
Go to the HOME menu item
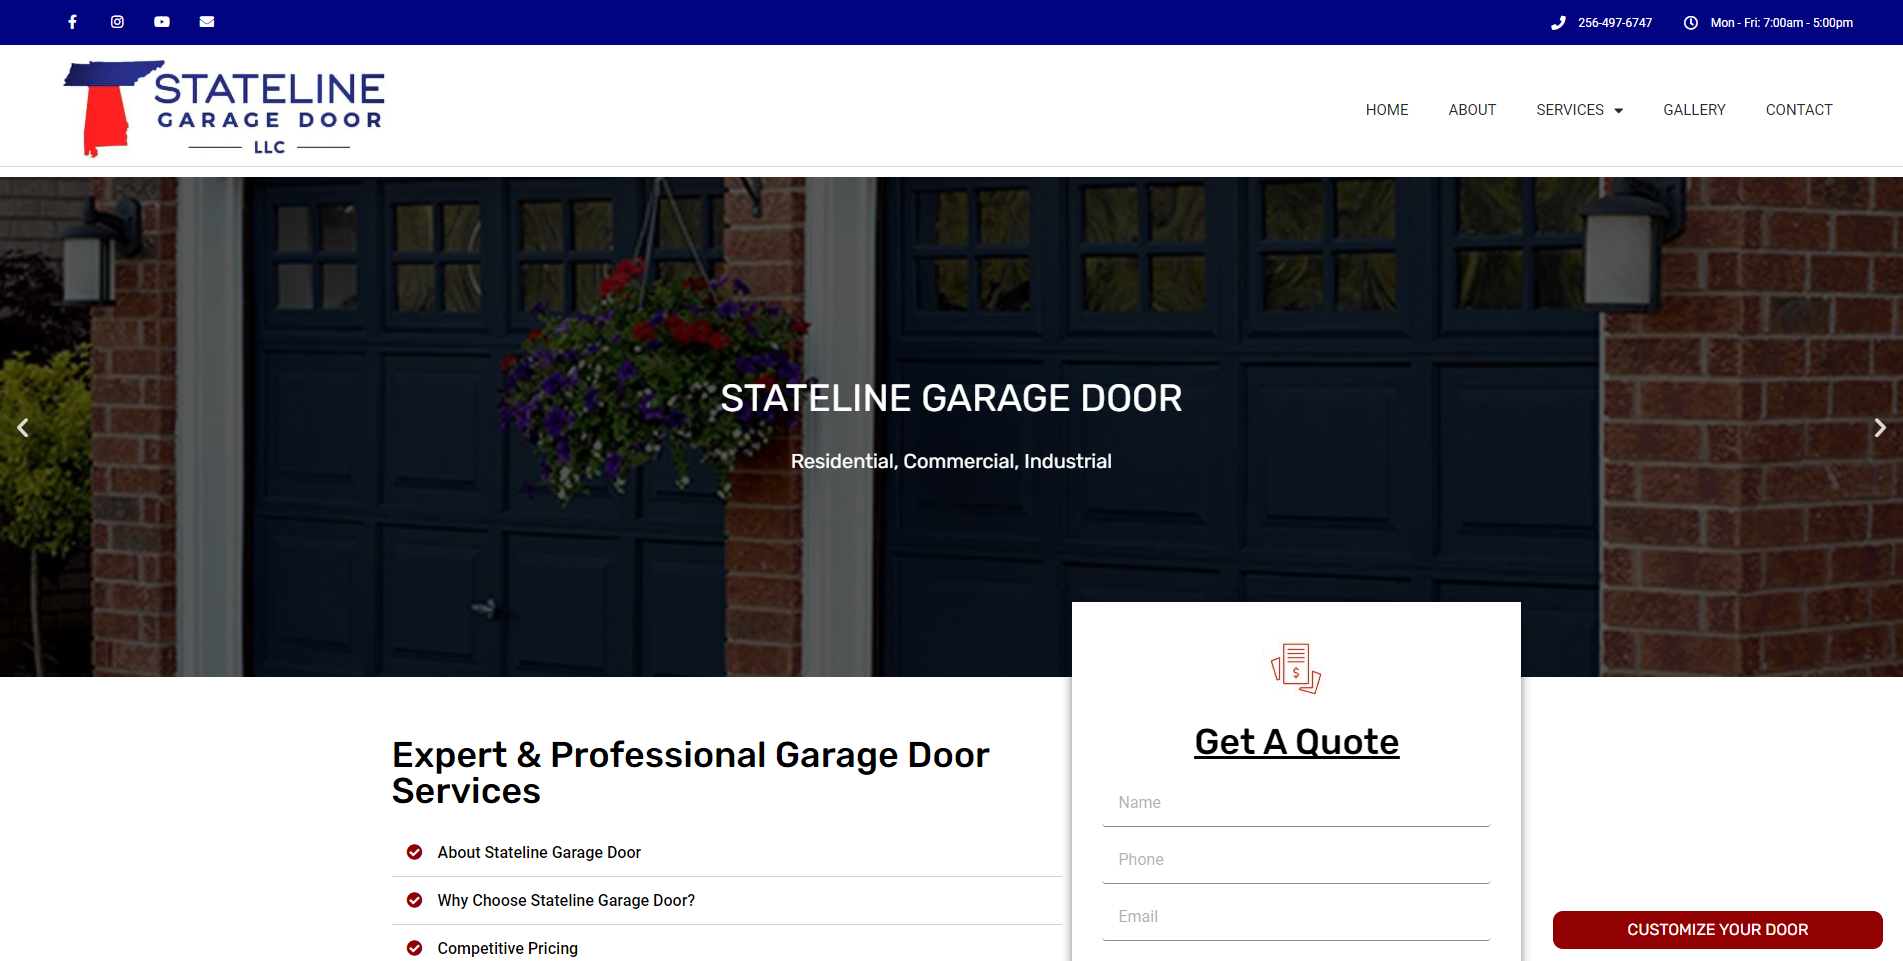(1387, 110)
